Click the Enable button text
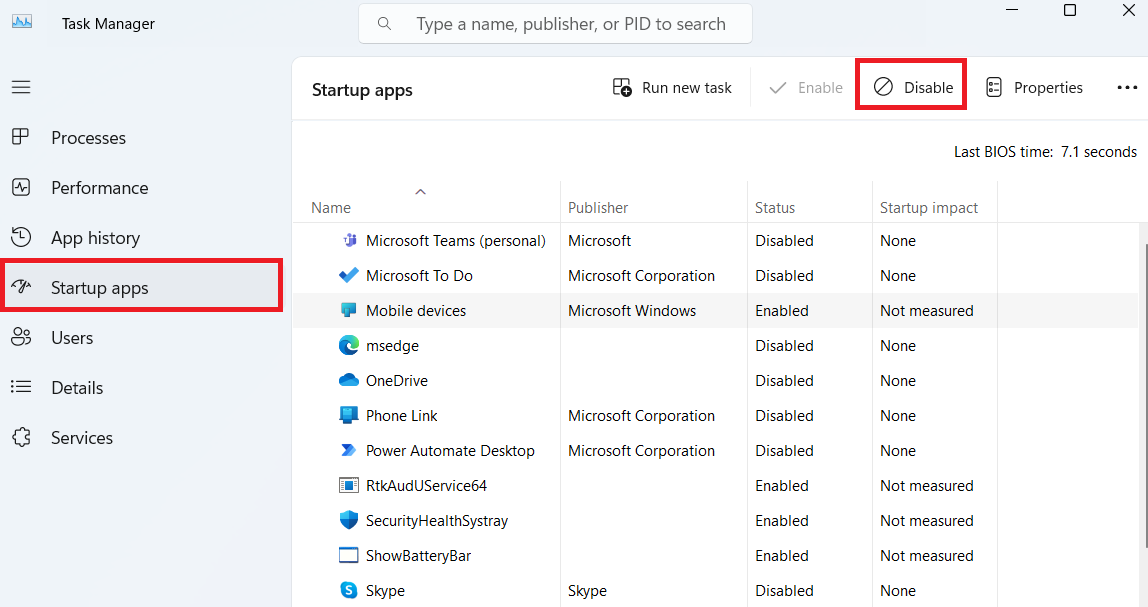Viewport: 1148px width, 607px height. [x=820, y=88]
